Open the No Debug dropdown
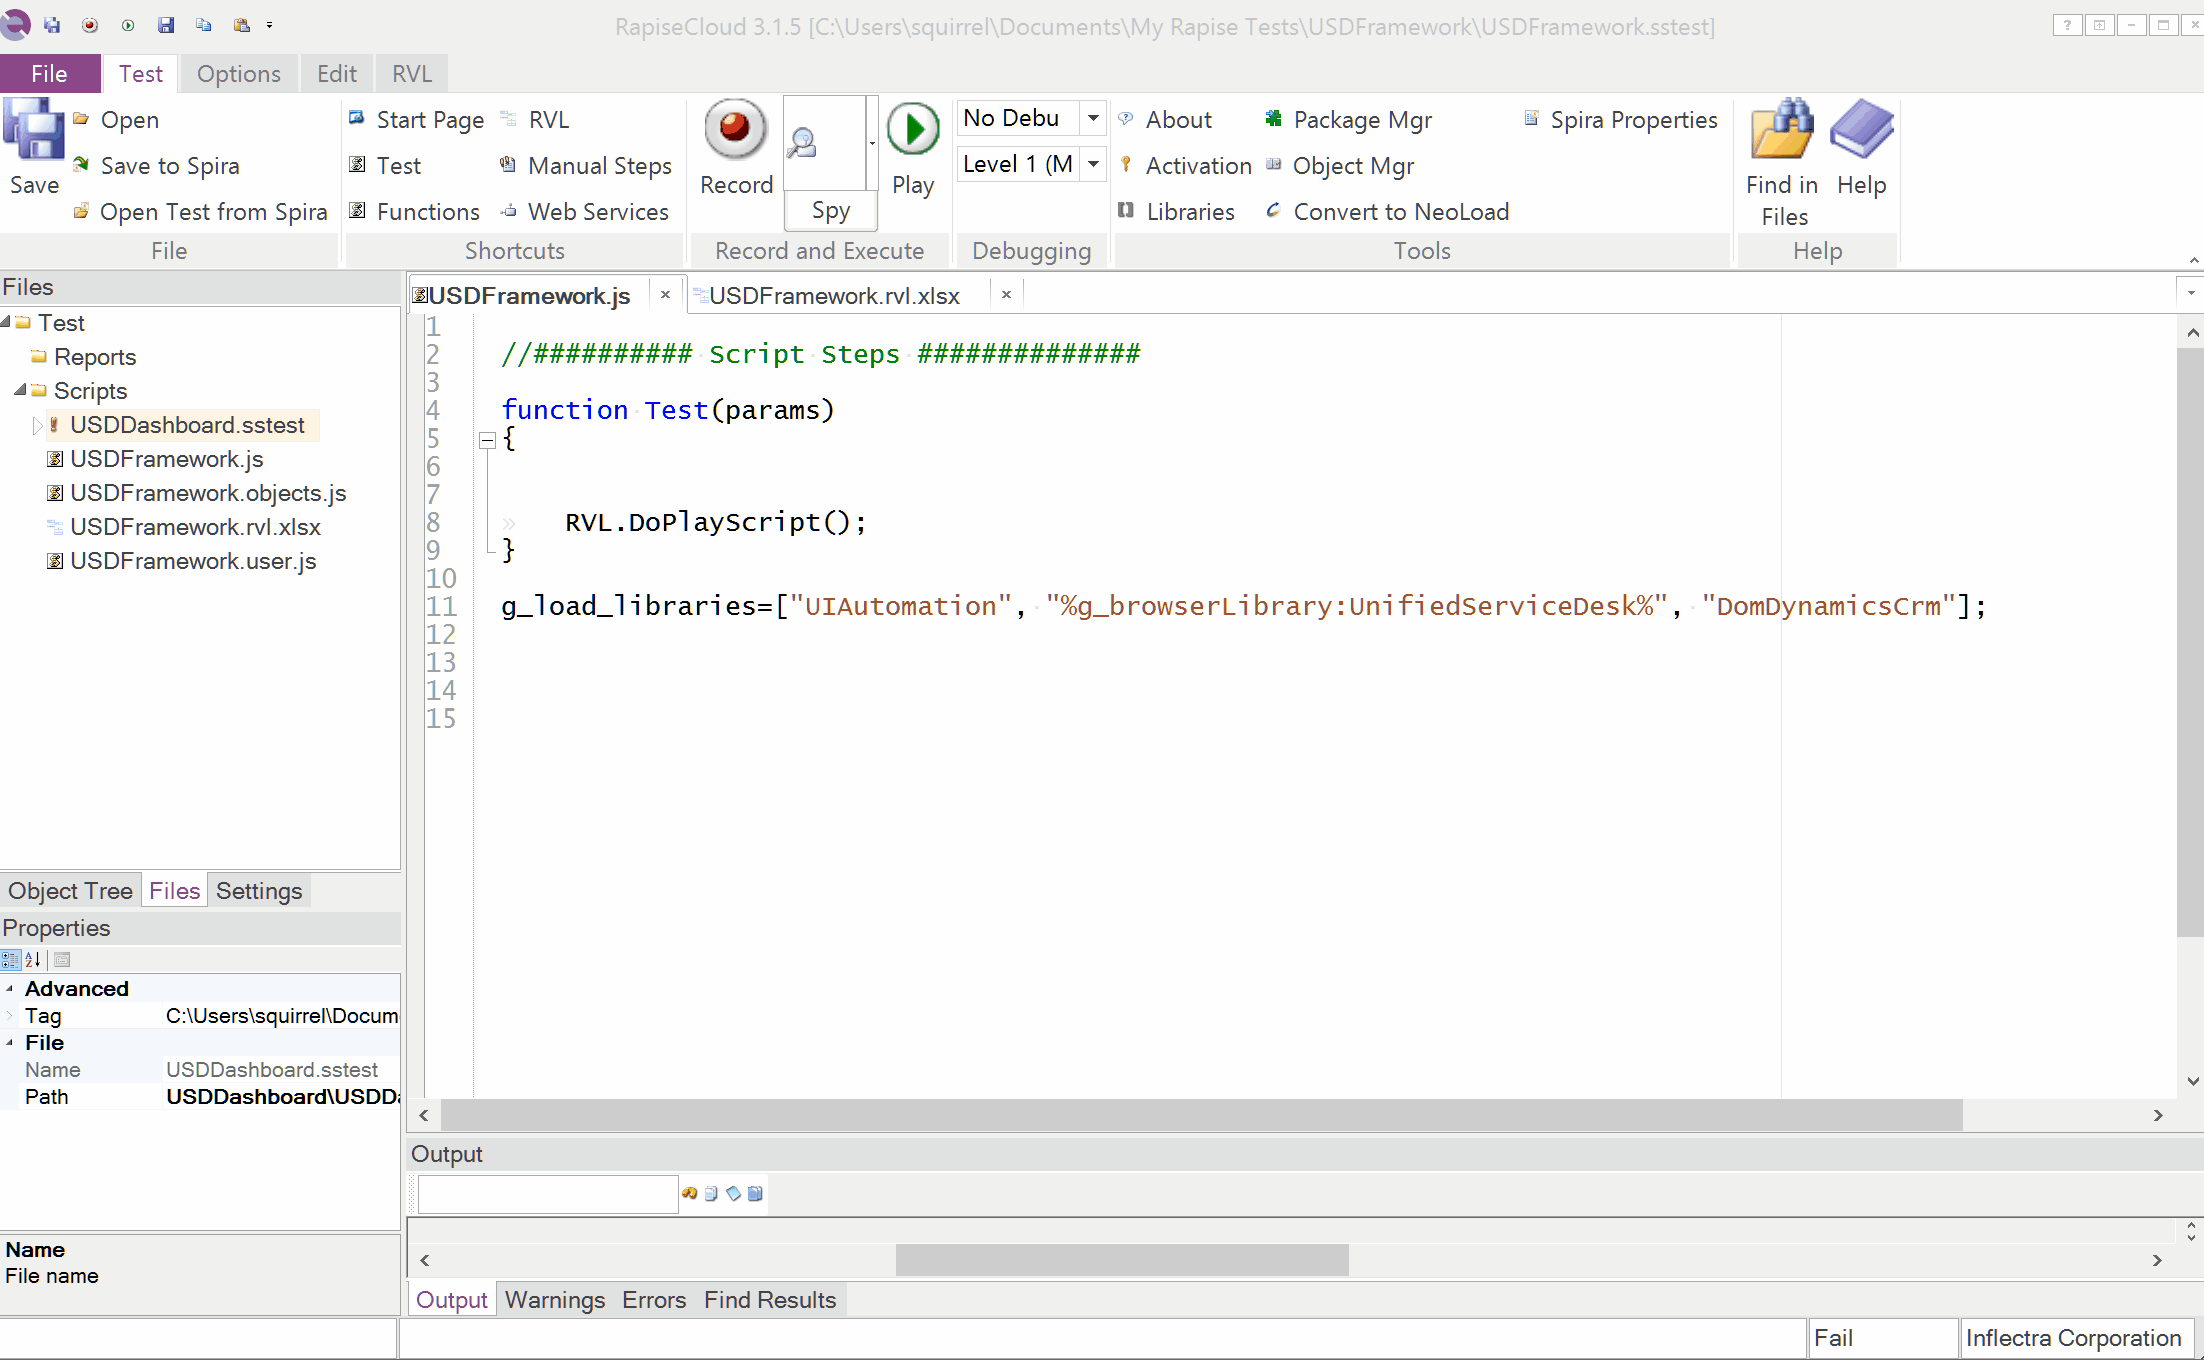This screenshot has width=2204, height=1360. tap(1093, 118)
